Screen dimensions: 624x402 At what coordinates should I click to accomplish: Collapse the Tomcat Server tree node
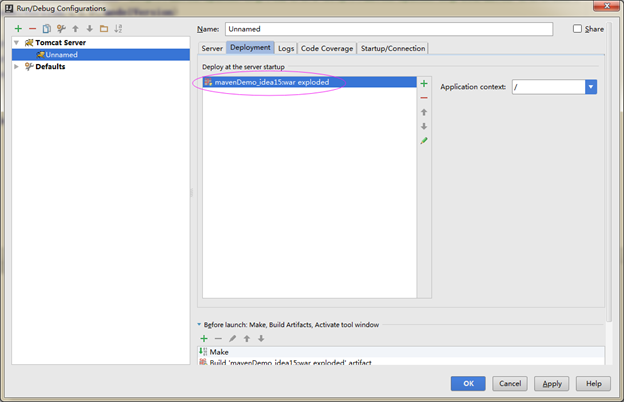click(17, 43)
